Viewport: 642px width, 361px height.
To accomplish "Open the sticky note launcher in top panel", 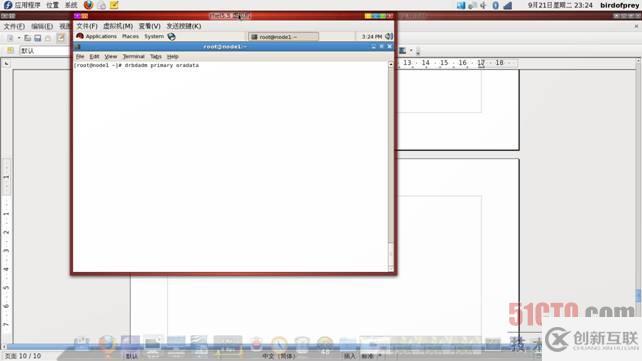I will [x=114, y=5].
